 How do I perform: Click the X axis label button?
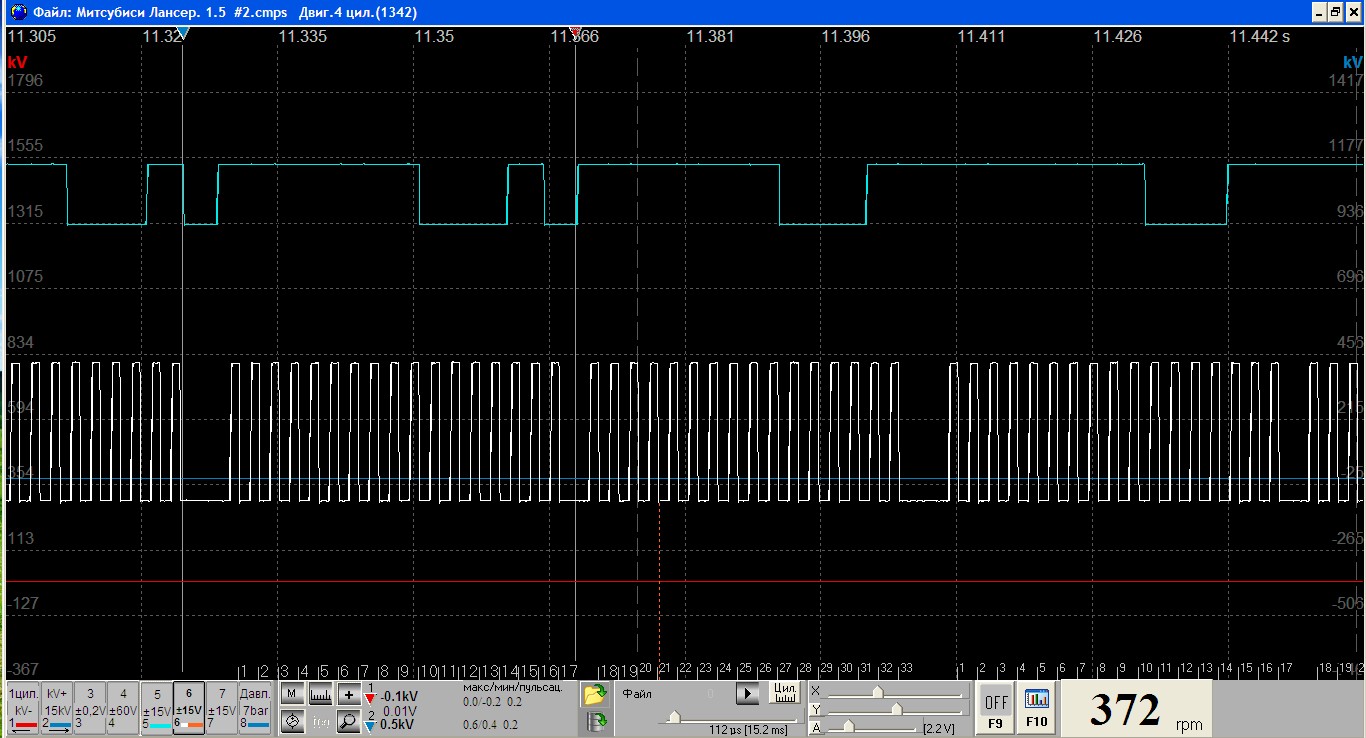(815, 691)
